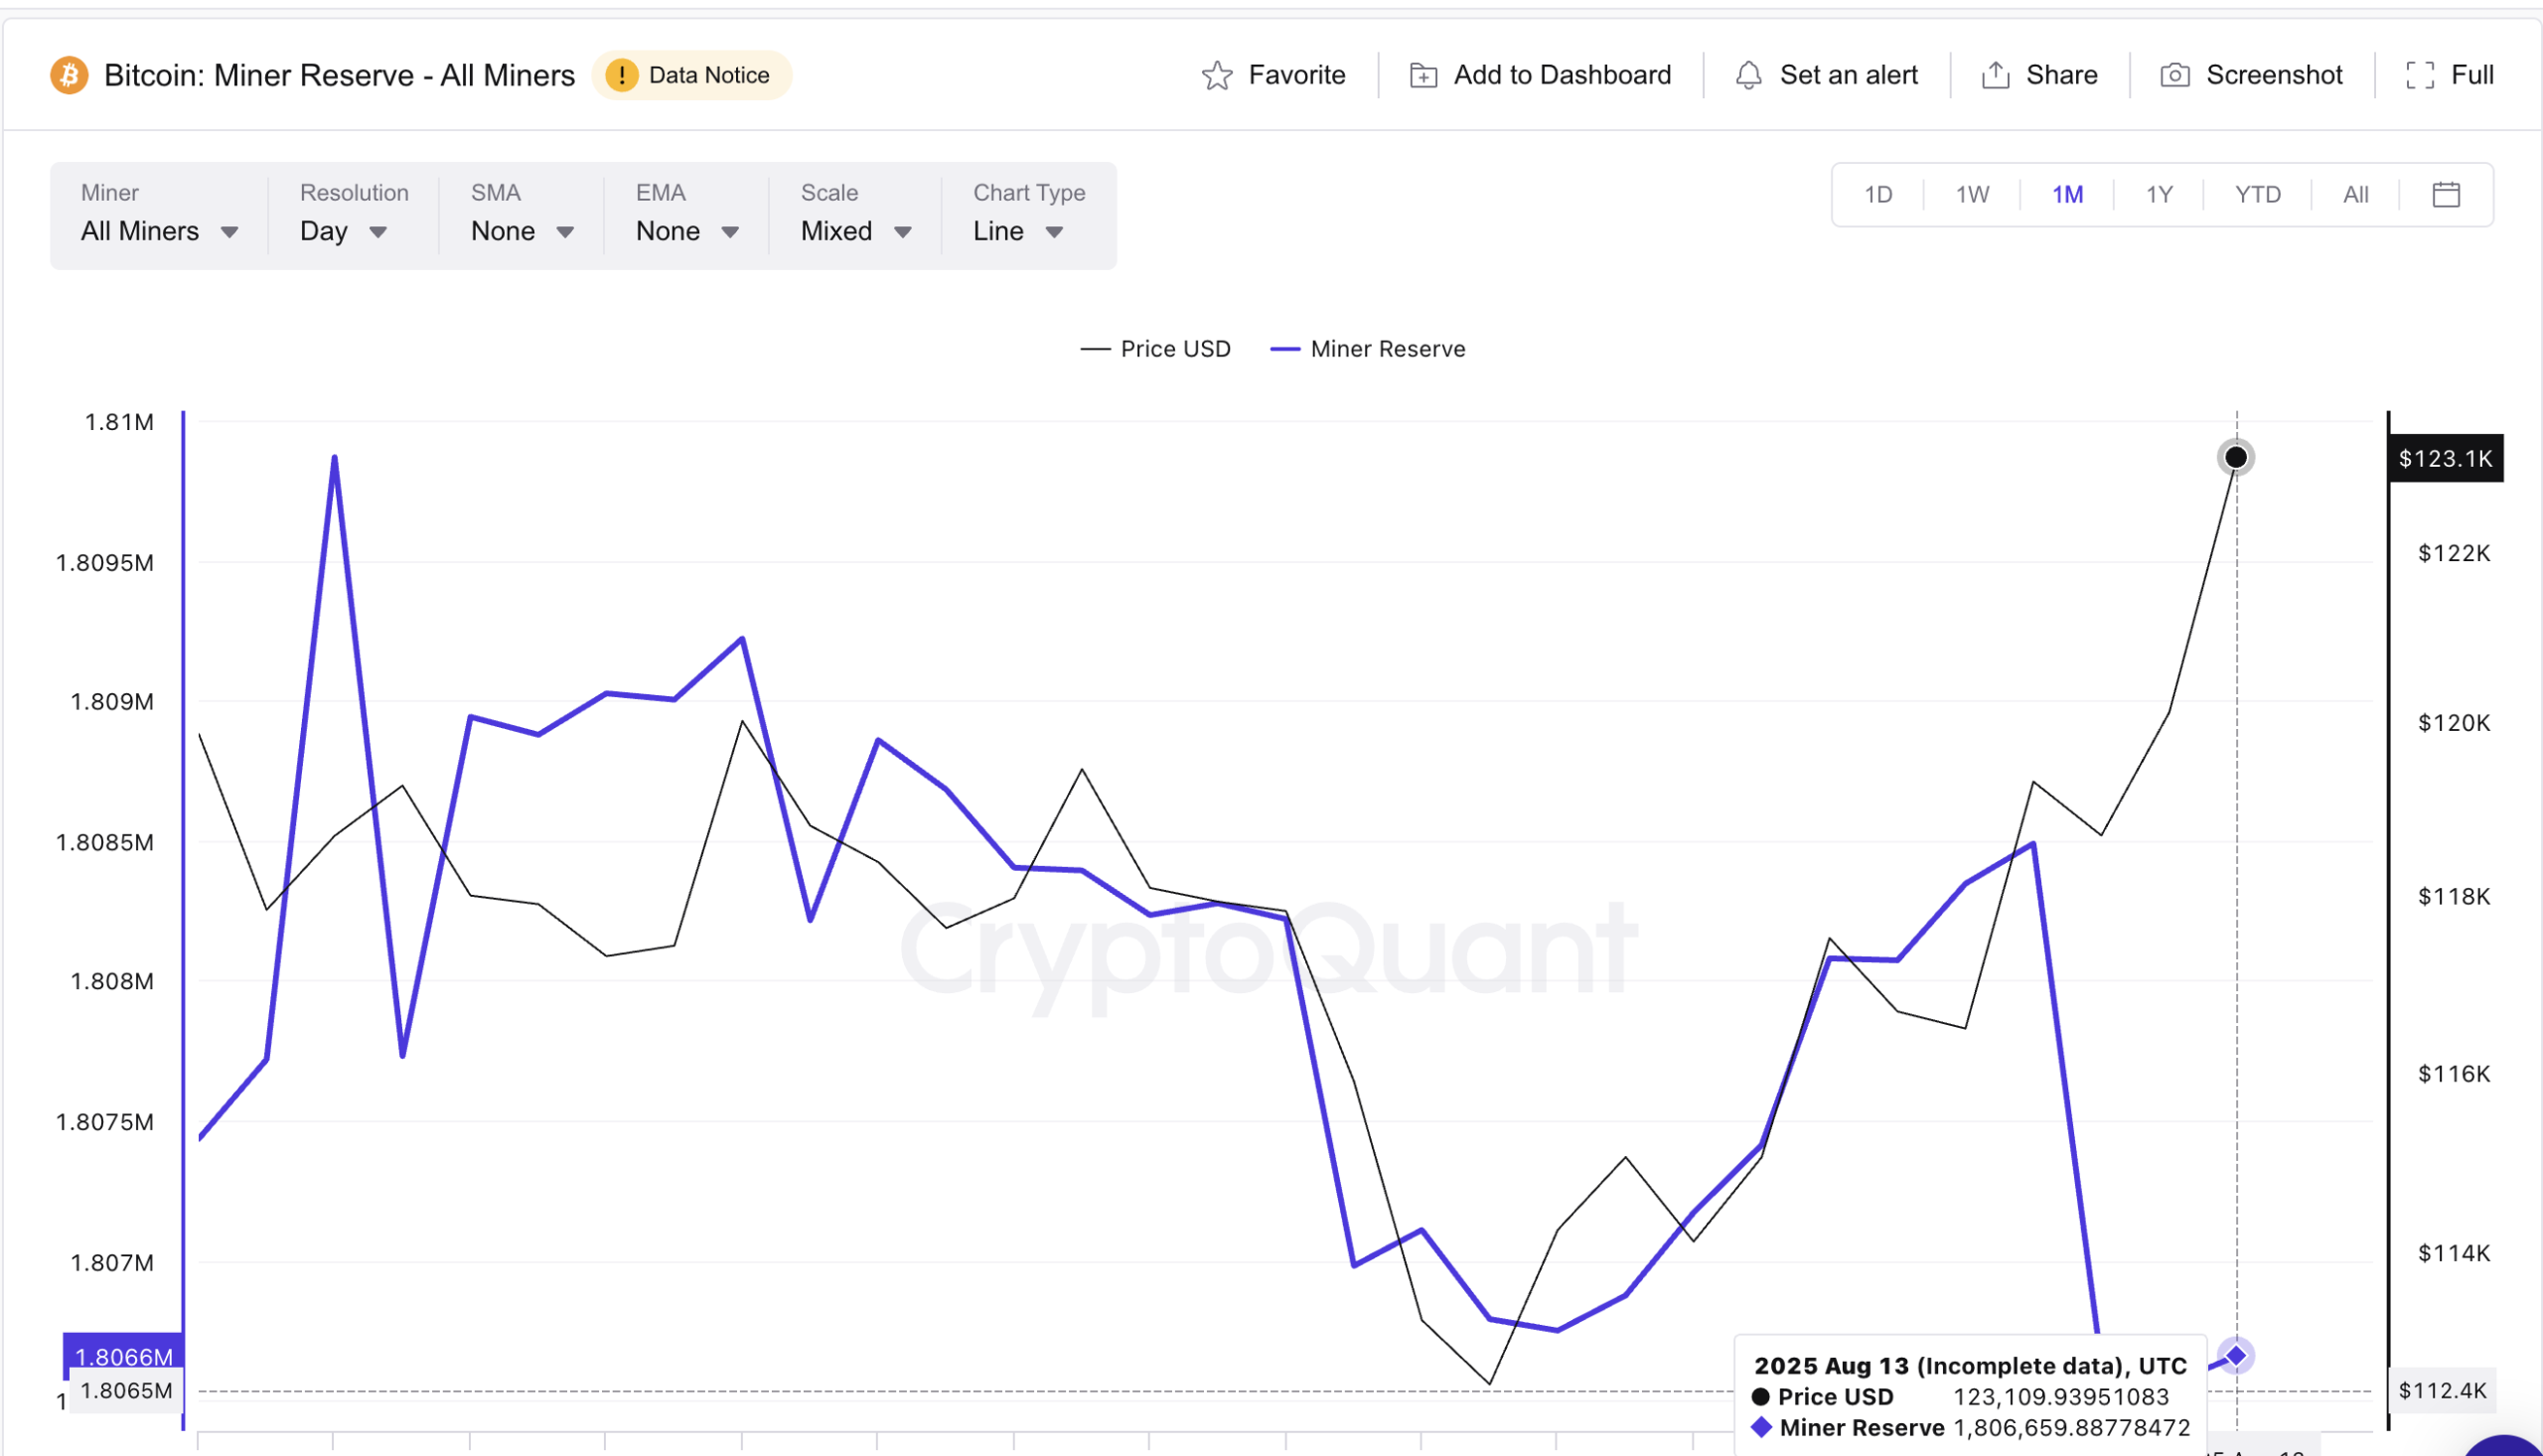Click the highlighted 1.8066M axis value
2543x1456 pixels.
coord(122,1356)
